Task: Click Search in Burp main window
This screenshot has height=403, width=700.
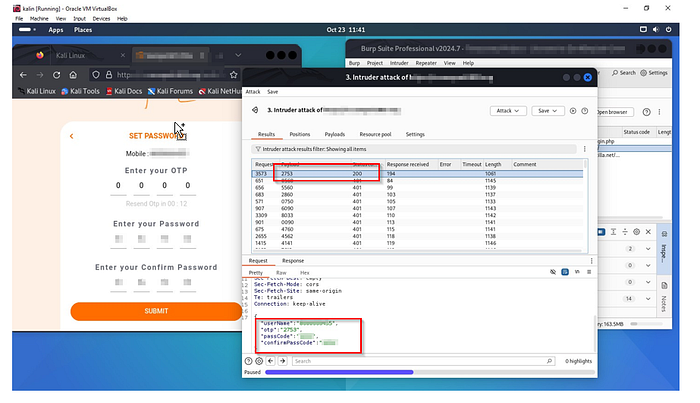Action: click(x=624, y=73)
